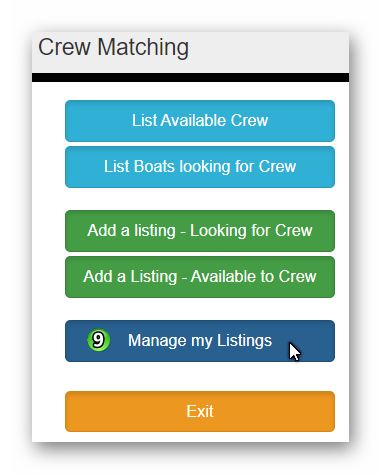Open Manage my Listings
This screenshot has width=382, height=475.
tap(200, 341)
